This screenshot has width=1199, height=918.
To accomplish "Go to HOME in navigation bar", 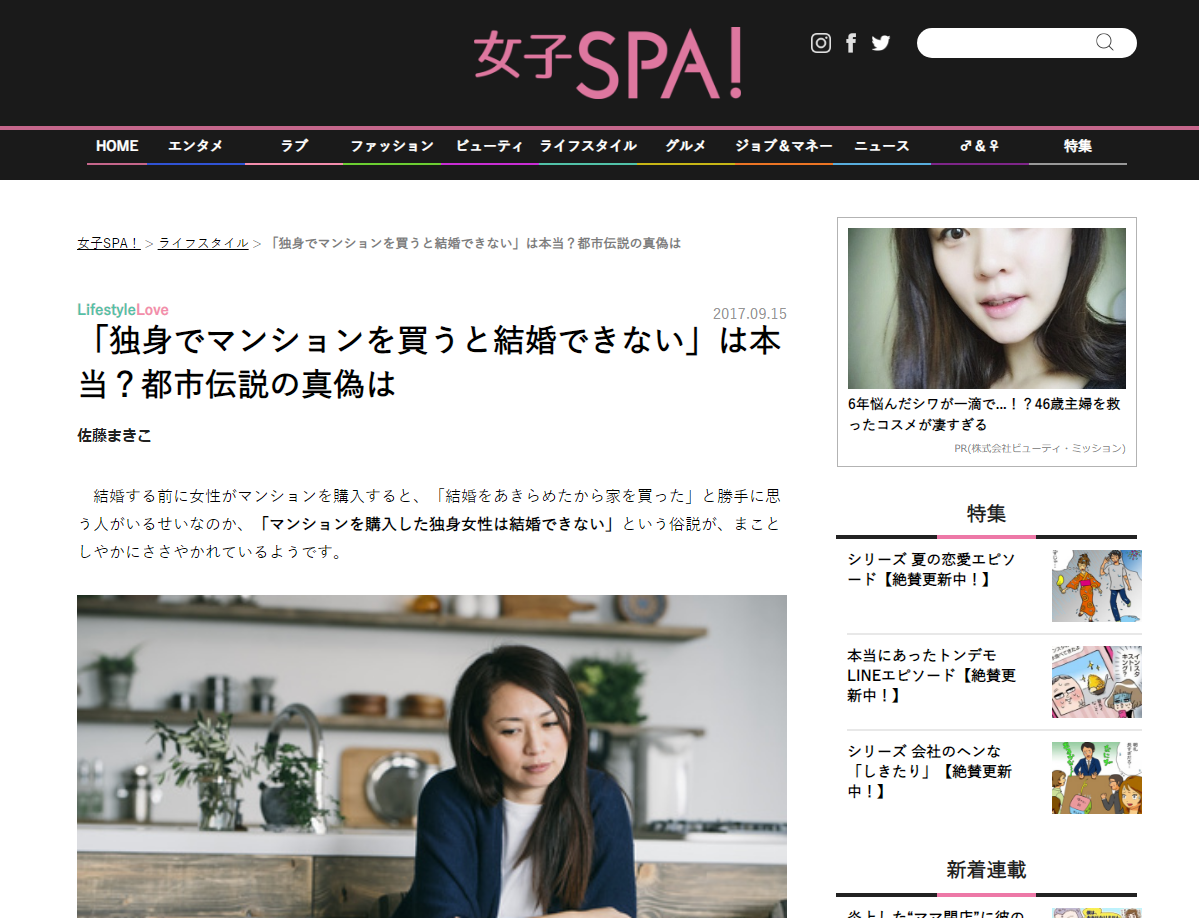I will 117,145.
